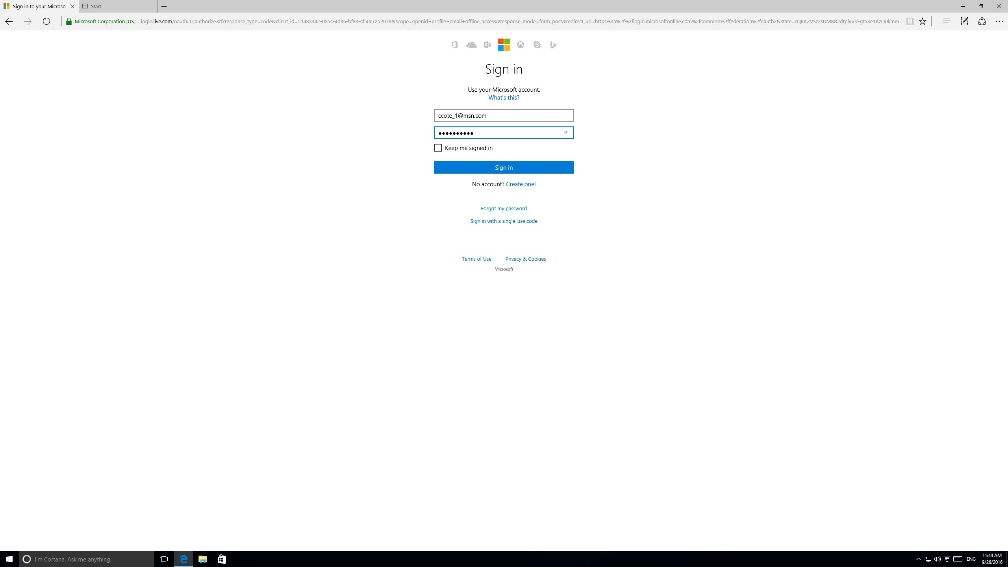Screen dimensions: 1008x567
Task: Open the Terms of Use link
Action: 476,259
